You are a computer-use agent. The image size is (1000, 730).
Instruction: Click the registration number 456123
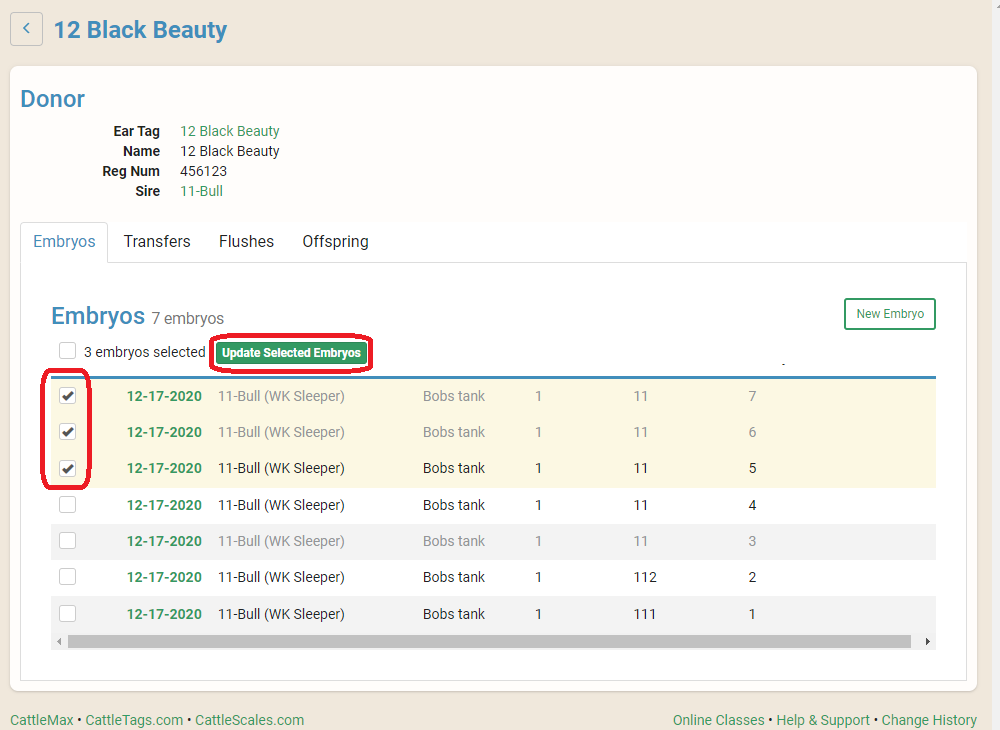203,171
